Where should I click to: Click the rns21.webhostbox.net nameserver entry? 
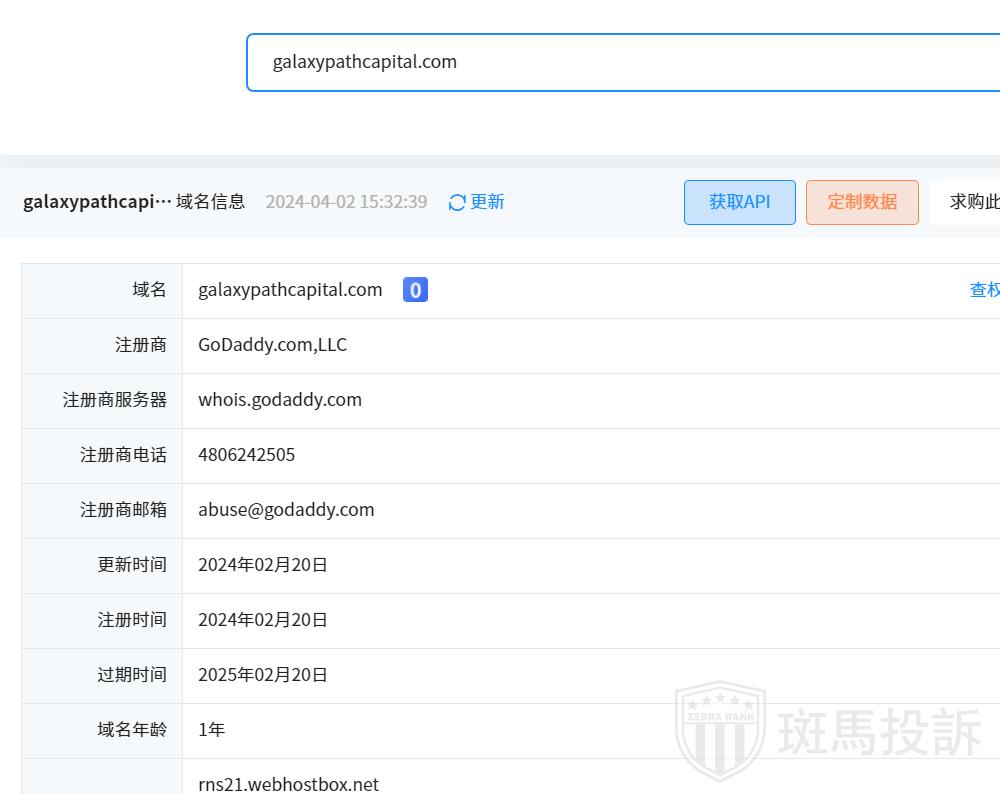coord(288,784)
